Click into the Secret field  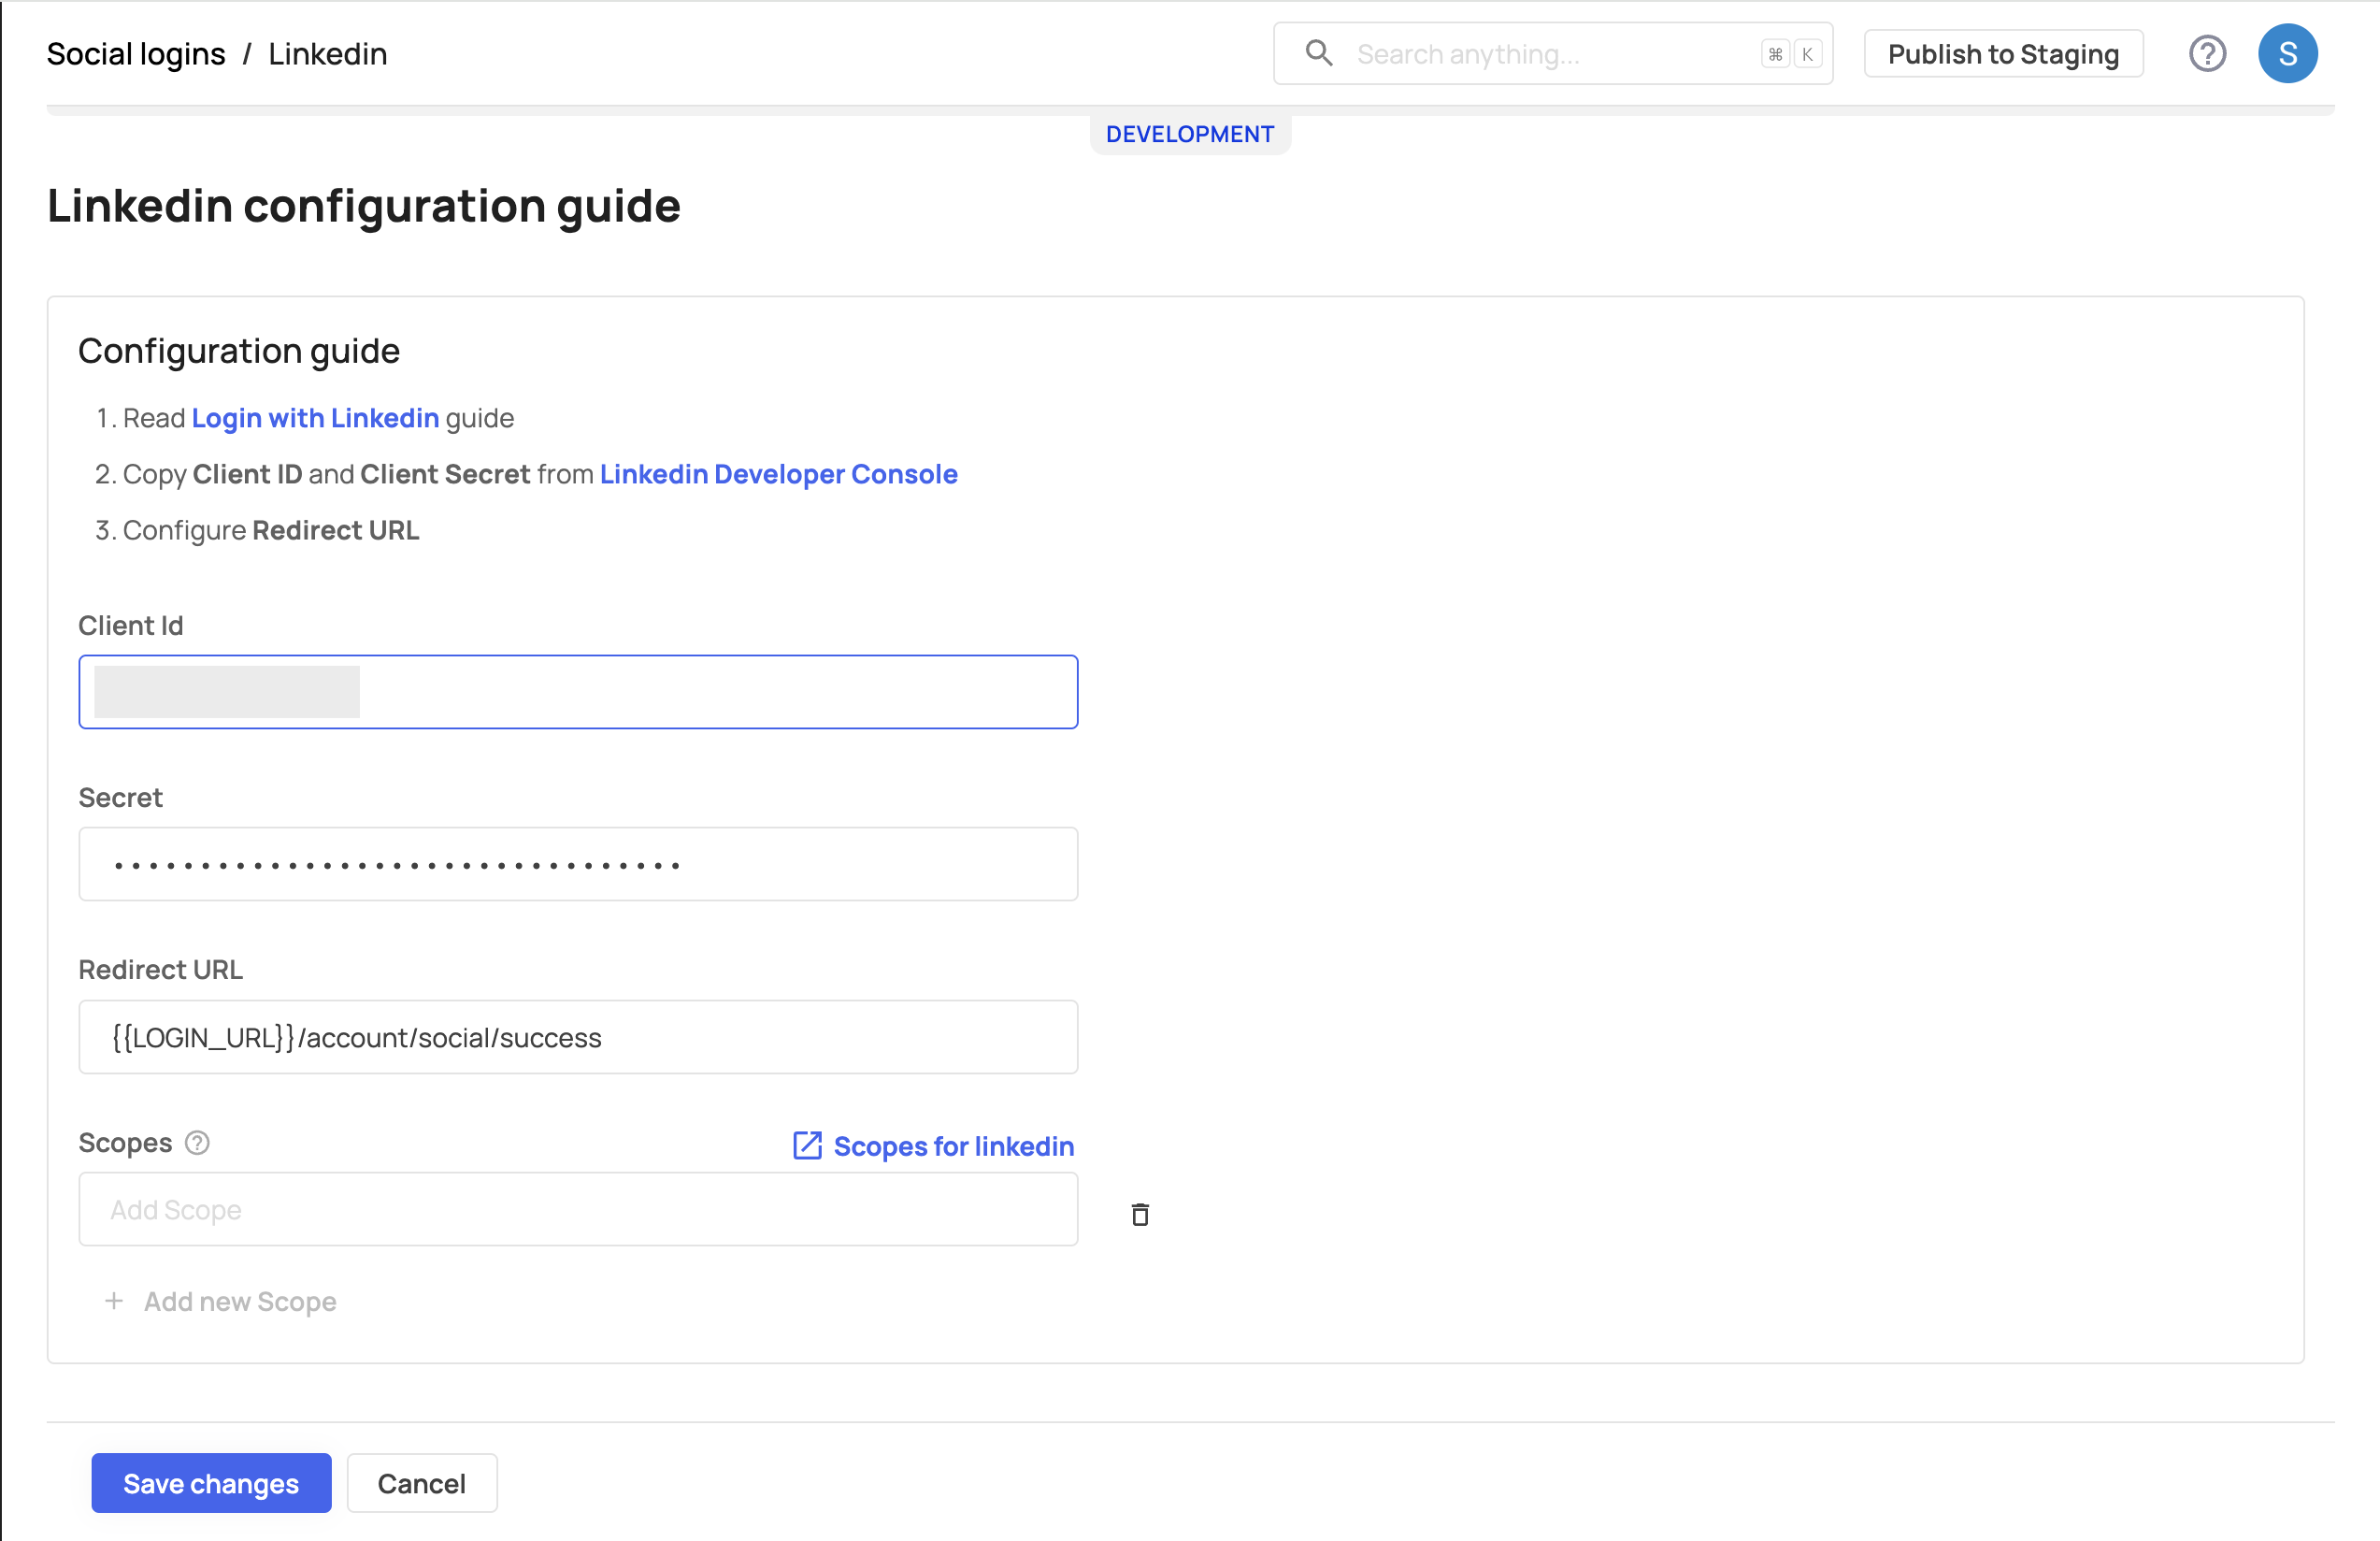point(578,864)
